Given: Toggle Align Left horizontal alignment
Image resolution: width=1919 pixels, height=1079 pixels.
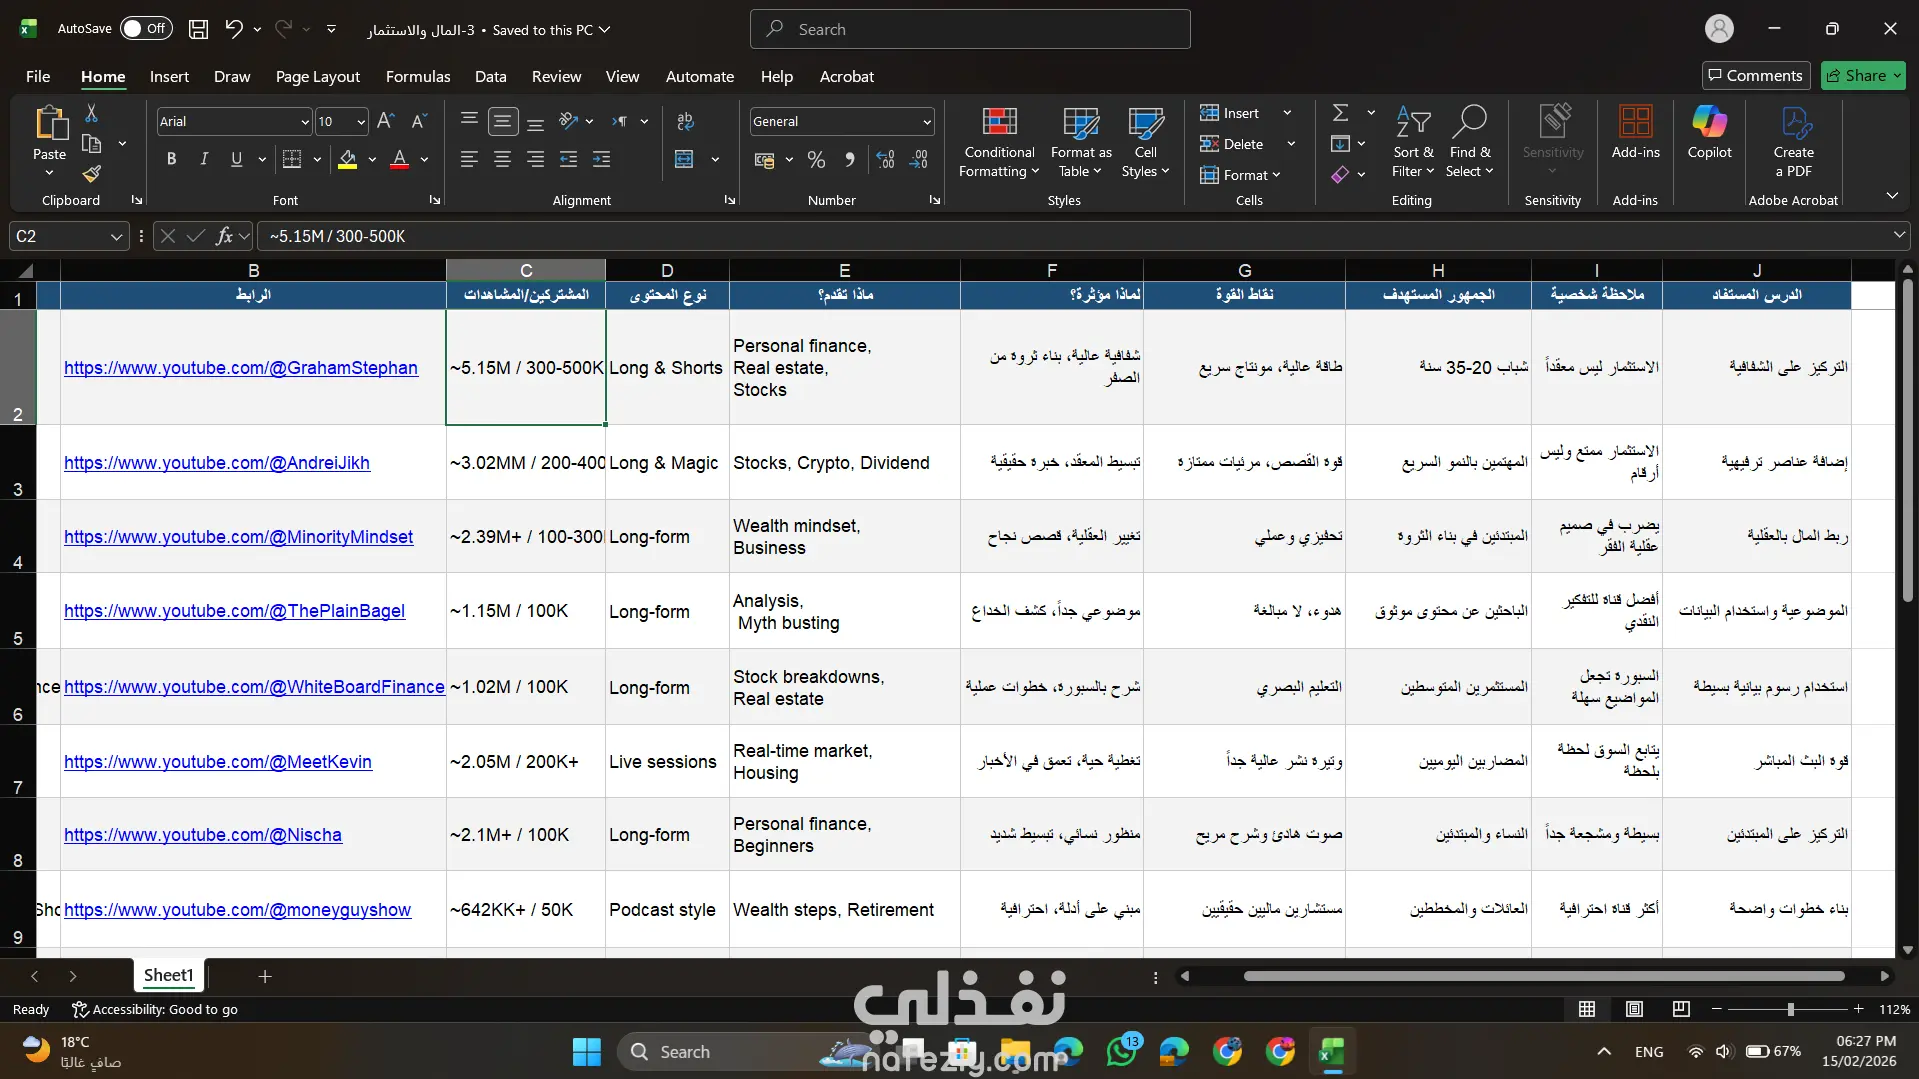Looking at the screenshot, I should pyautogui.click(x=469, y=159).
